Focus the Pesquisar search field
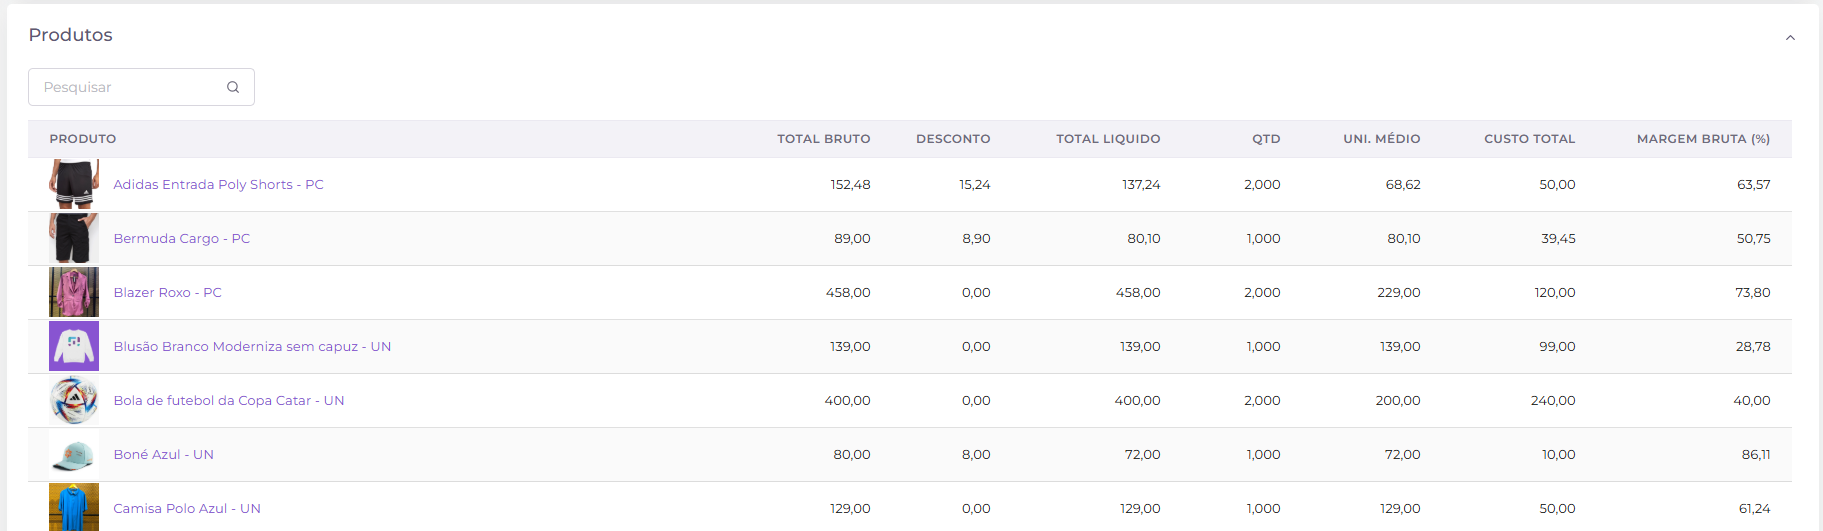The width and height of the screenshot is (1823, 531). tap(141, 87)
